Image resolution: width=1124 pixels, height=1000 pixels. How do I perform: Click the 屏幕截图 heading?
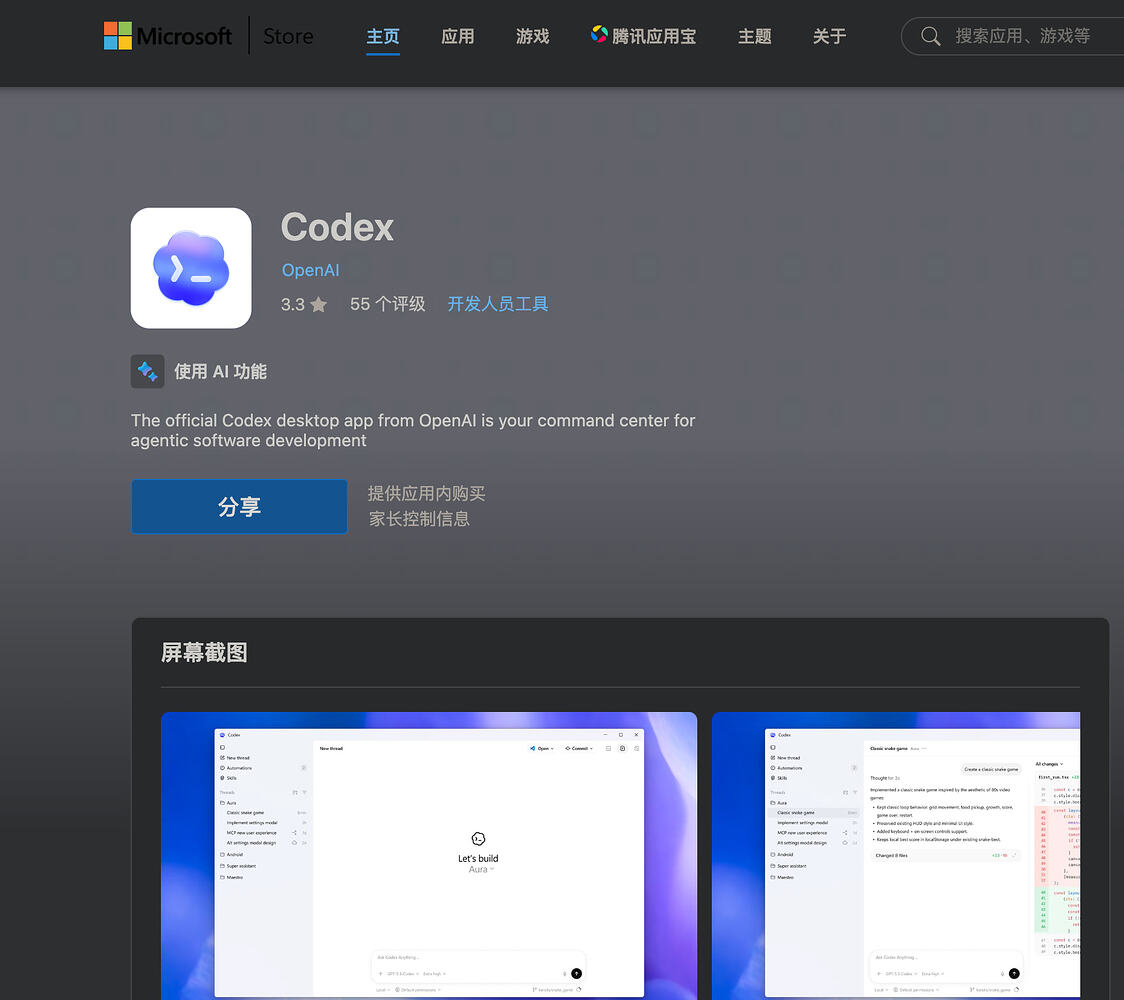204,652
